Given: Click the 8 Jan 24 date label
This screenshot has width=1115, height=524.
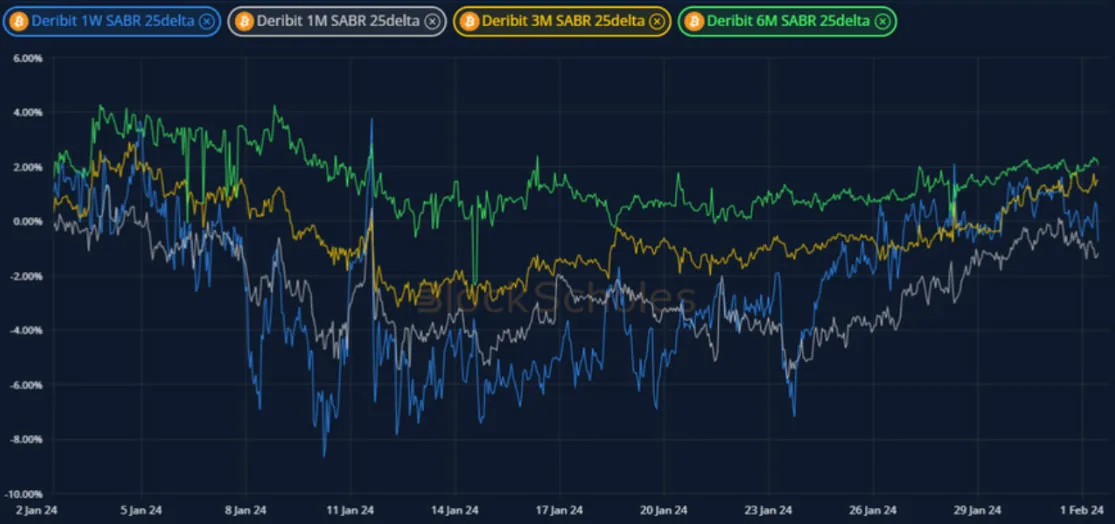Looking at the screenshot, I should click(245, 510).
